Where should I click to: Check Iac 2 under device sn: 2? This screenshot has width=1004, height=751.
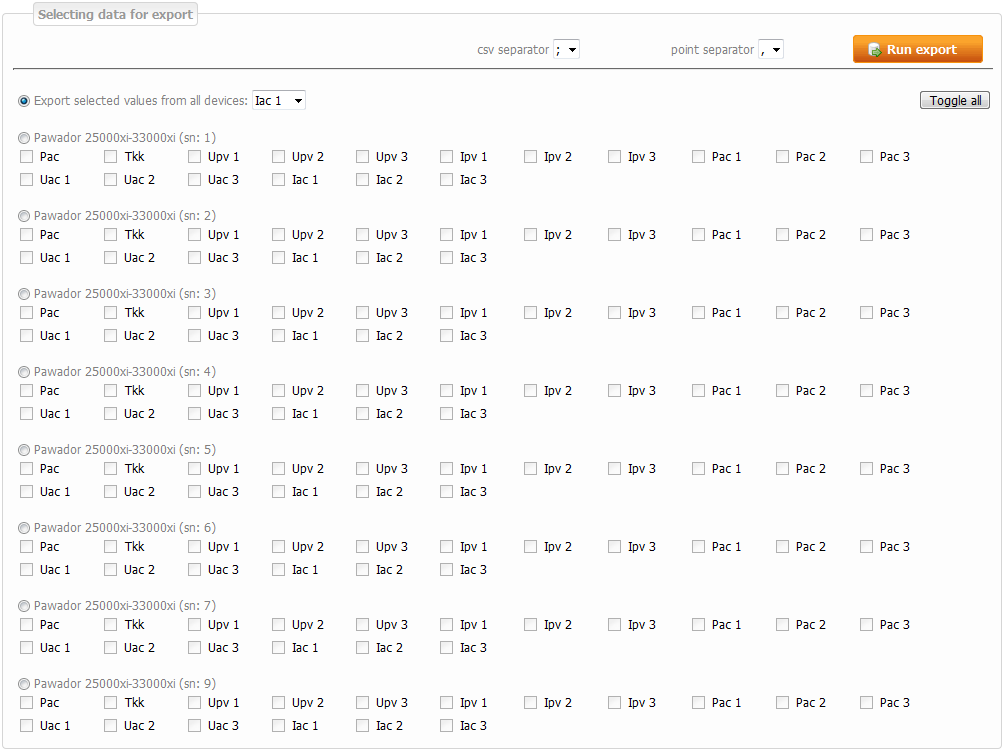363,258
